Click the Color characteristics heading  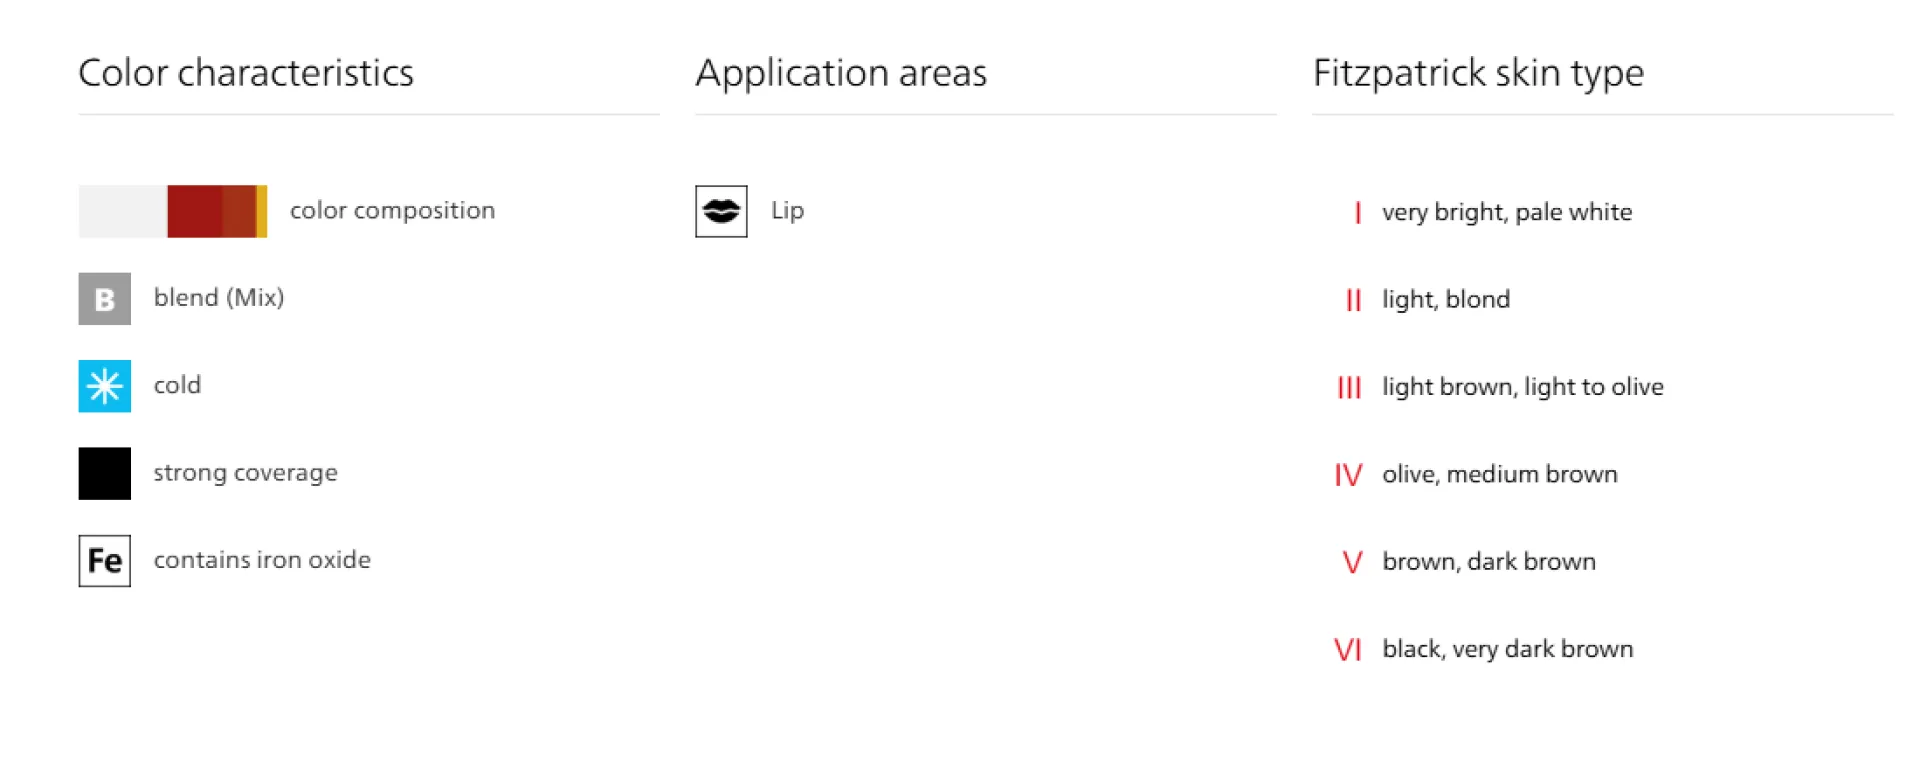coord(246,73)
